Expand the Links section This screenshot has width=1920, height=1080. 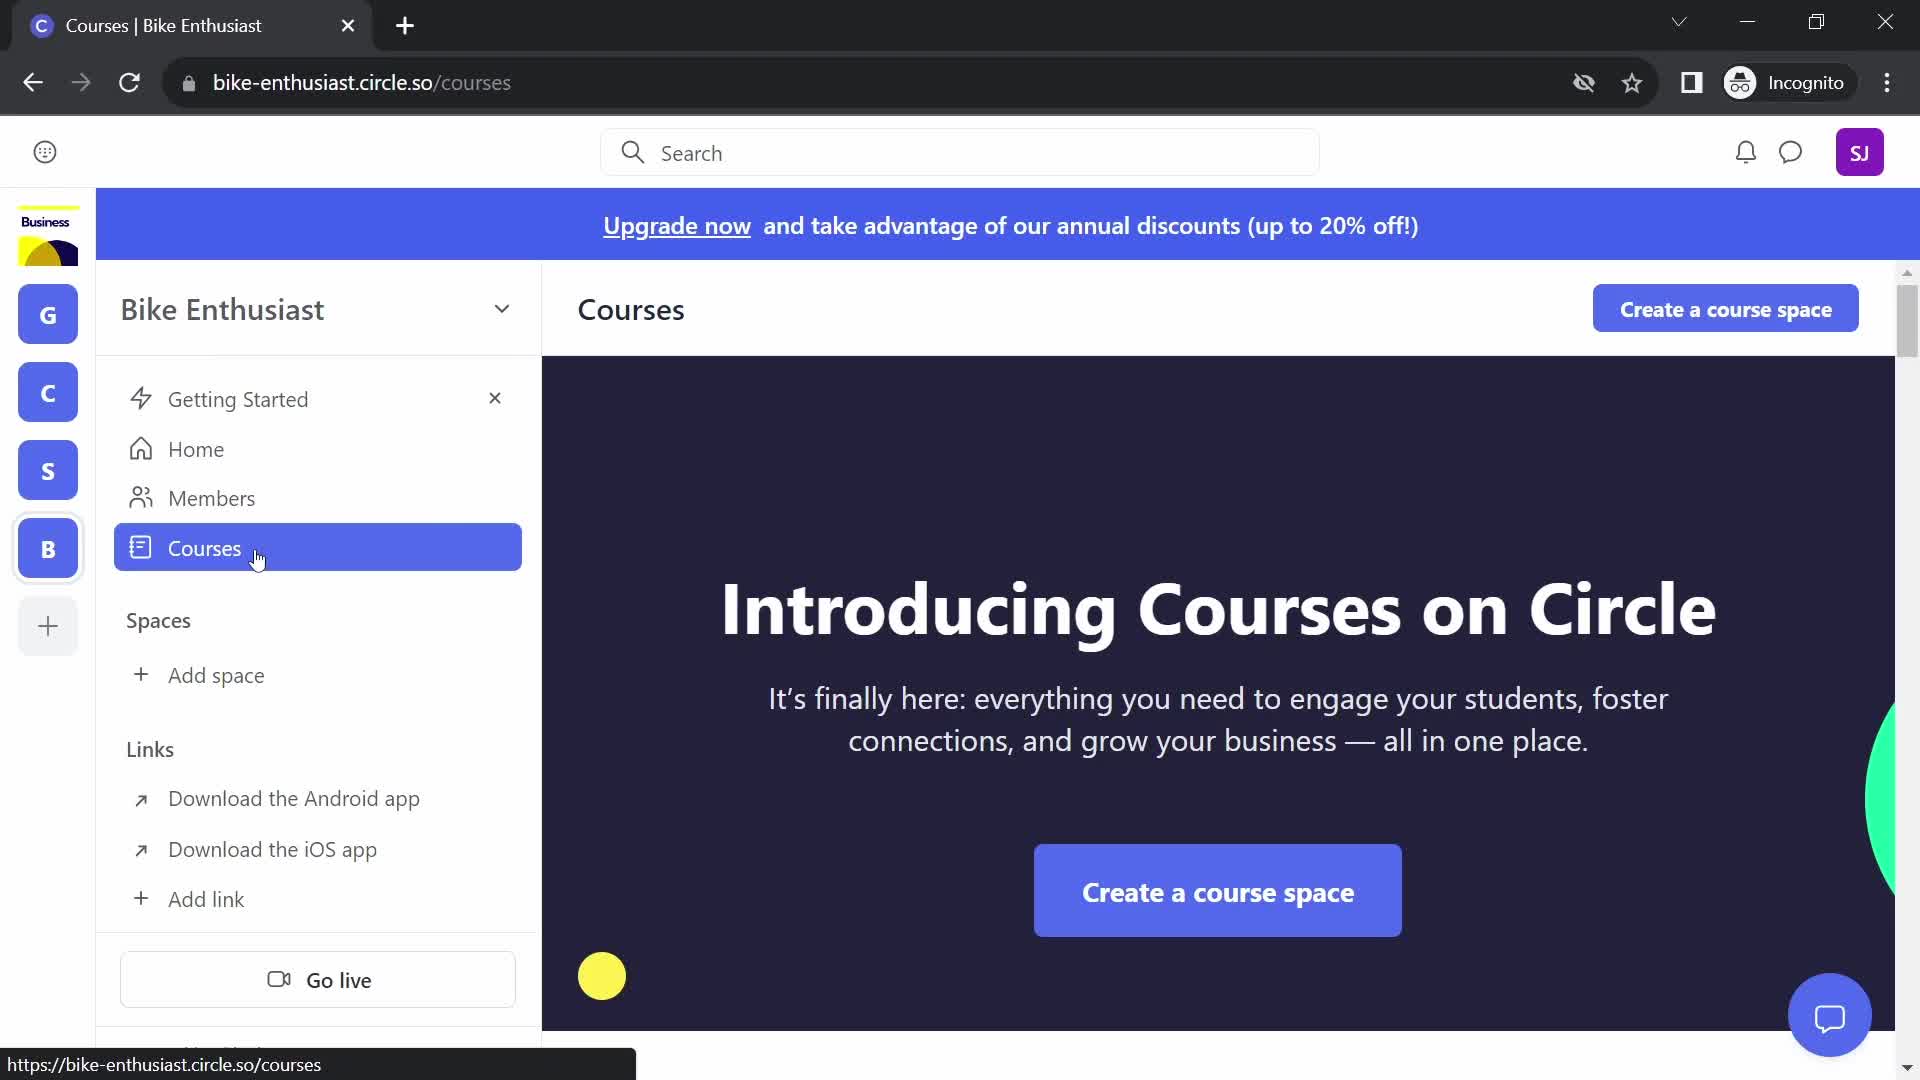tap(149, 749)
